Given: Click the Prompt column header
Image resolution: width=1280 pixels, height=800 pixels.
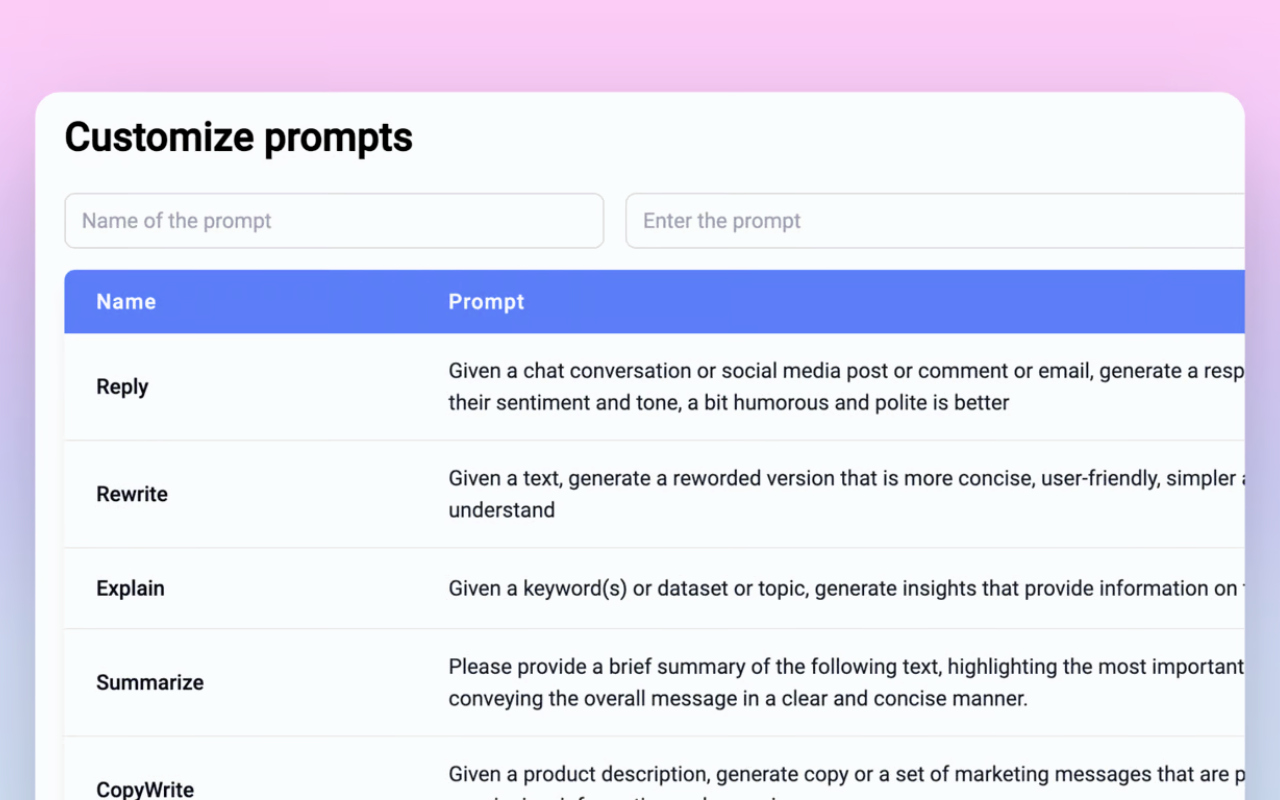Looking at the screenshot, I should coord(486,302).
